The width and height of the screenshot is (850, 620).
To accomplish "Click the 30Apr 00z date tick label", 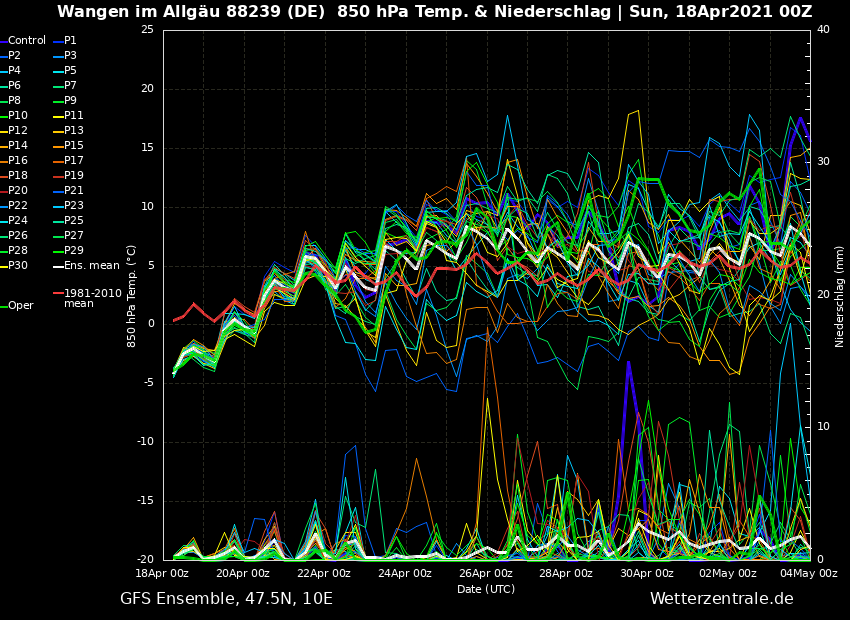I will 647,574.
